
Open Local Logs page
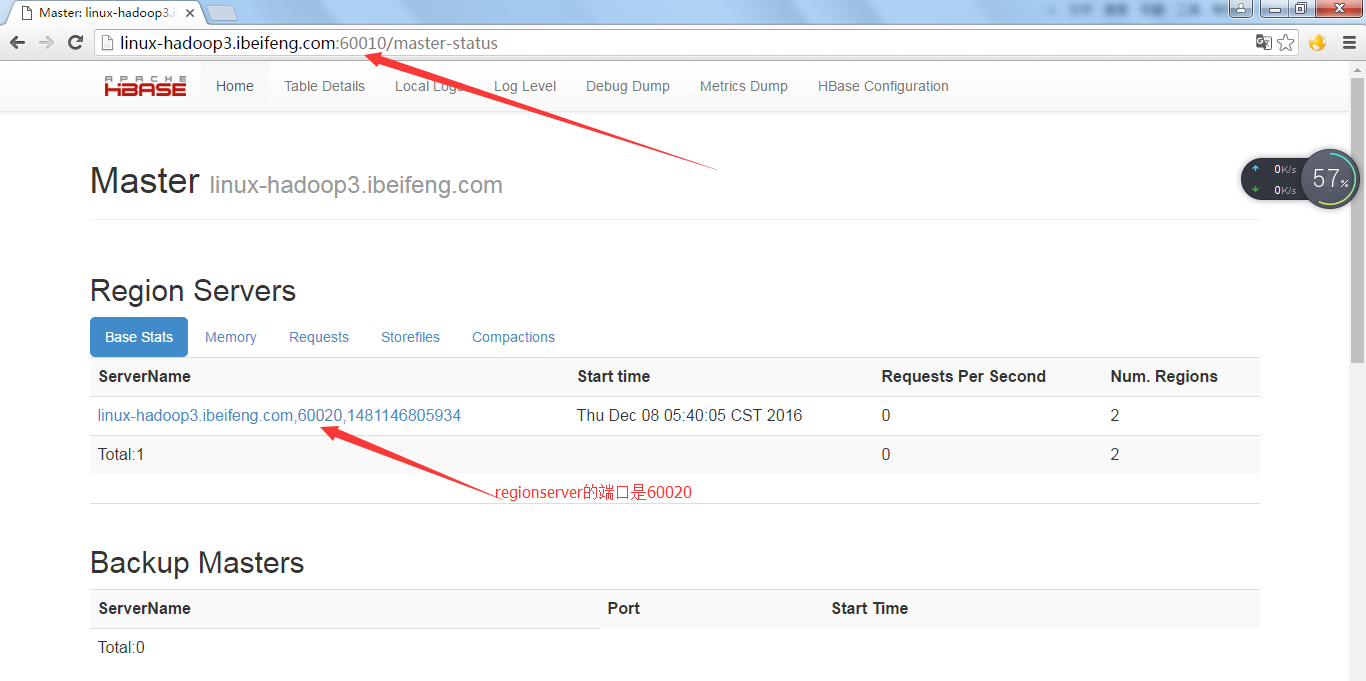[x=429, y=86]
